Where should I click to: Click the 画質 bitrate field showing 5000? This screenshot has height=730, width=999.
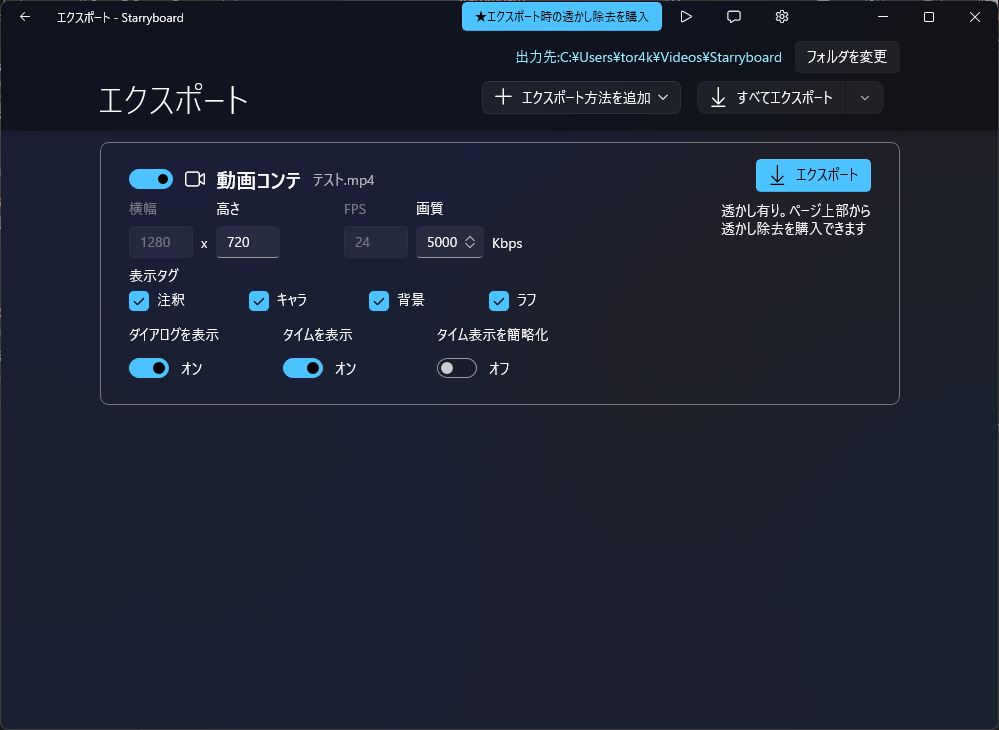[x=449, y=242]
